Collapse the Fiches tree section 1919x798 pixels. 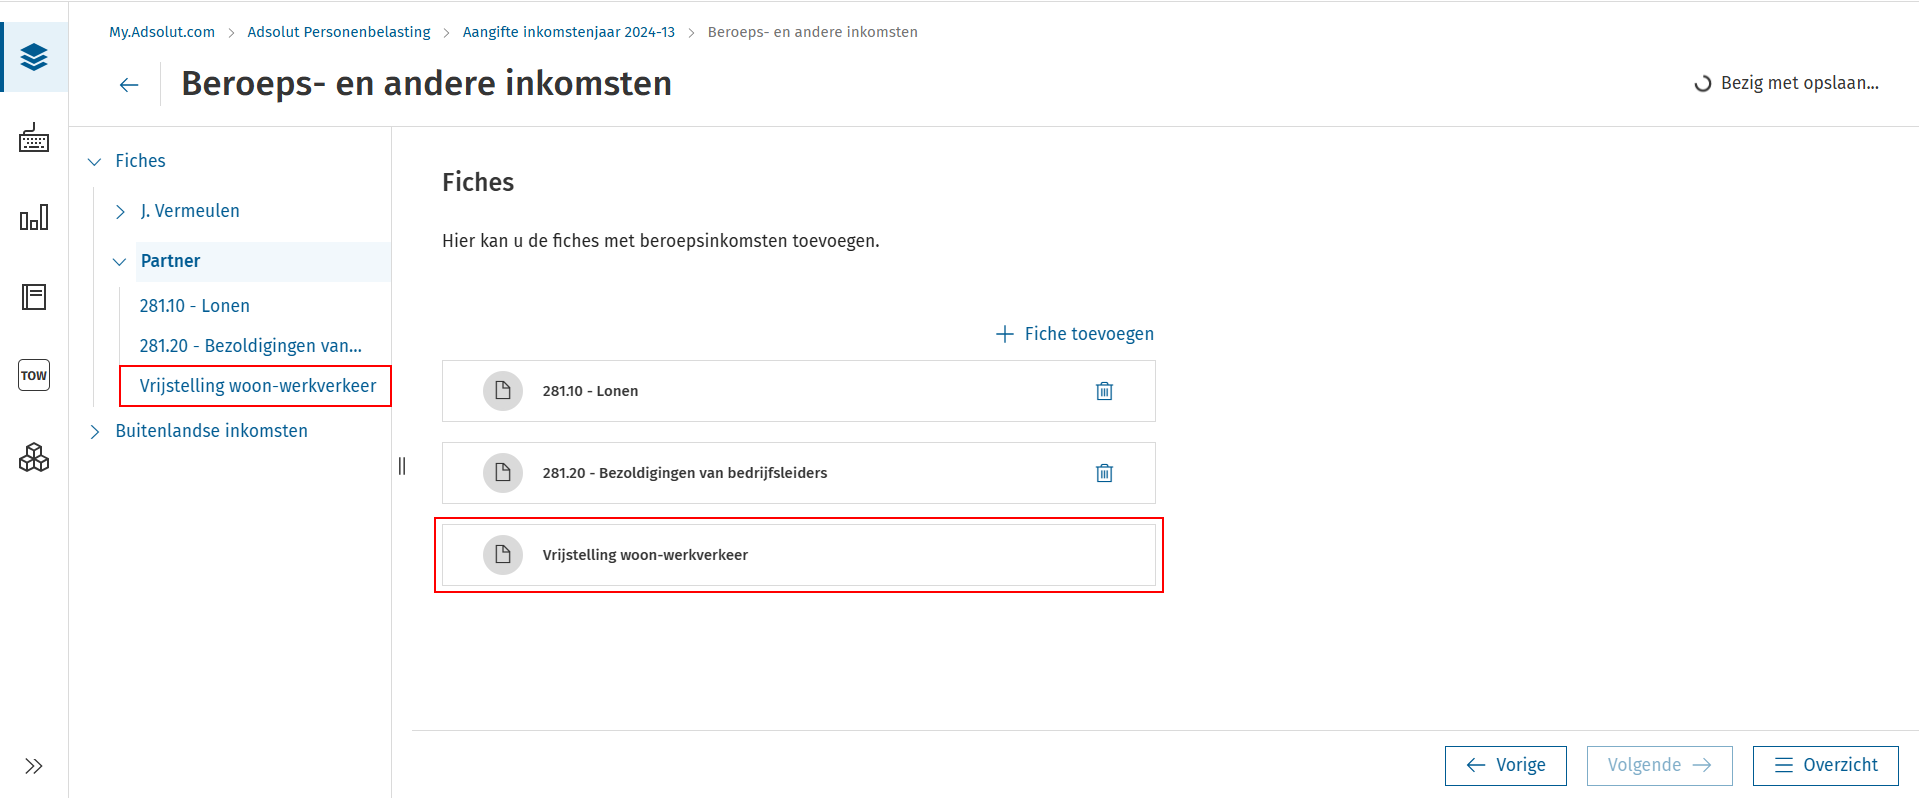point(95,162)
